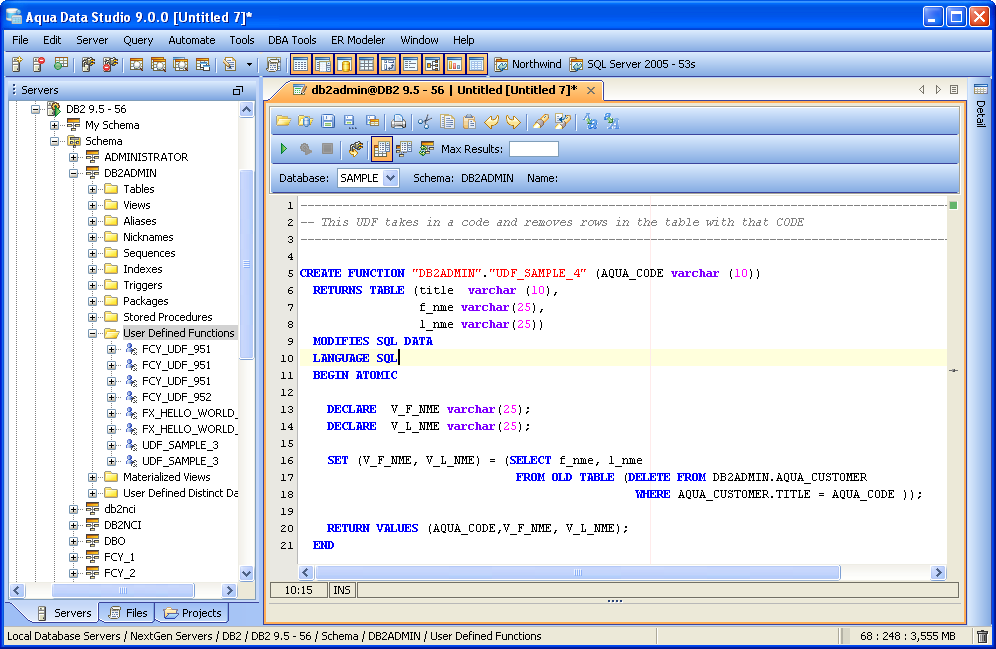Click the Save file disk icon
The width and height of the screenshot is (996, 649).
point(327,122)
